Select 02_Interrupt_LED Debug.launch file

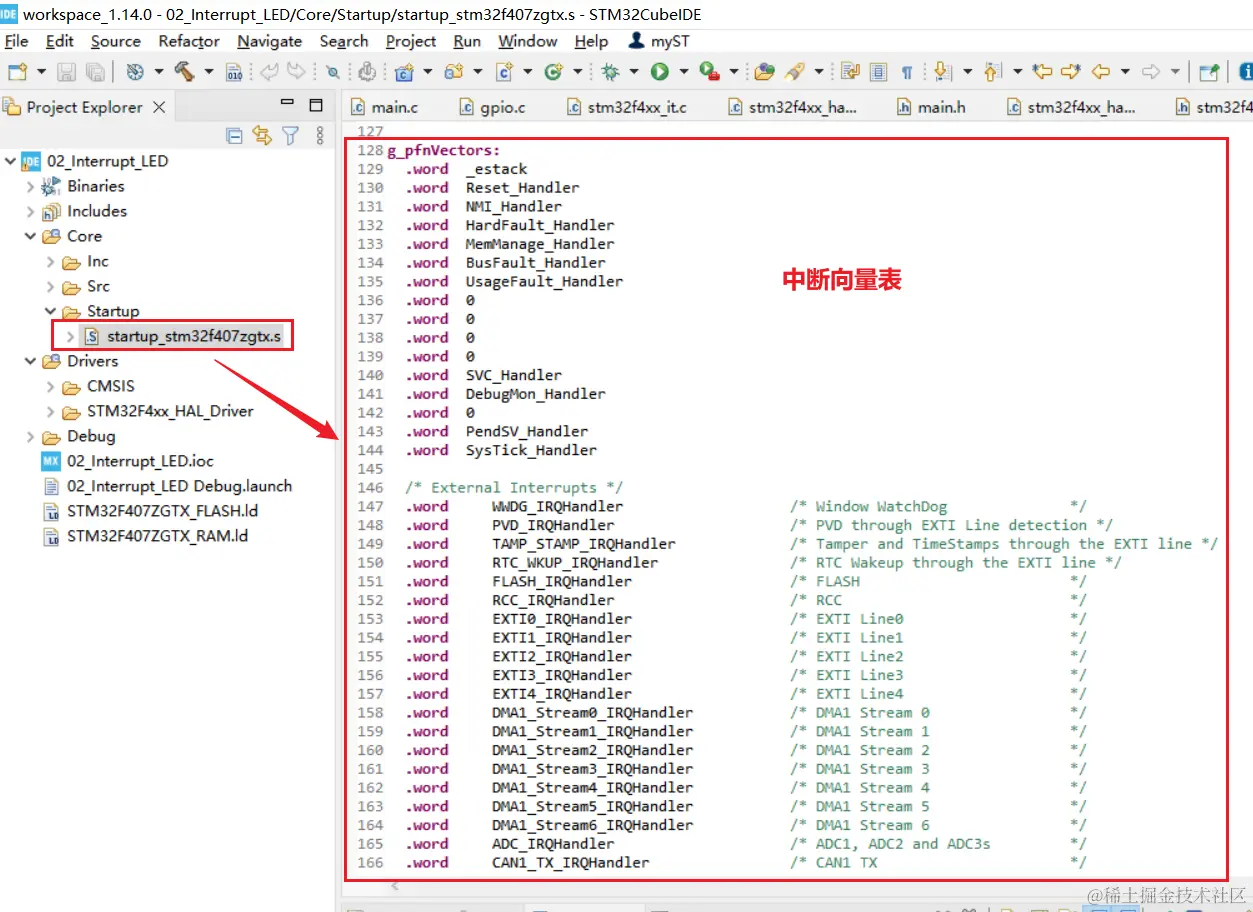pos(167,486)
